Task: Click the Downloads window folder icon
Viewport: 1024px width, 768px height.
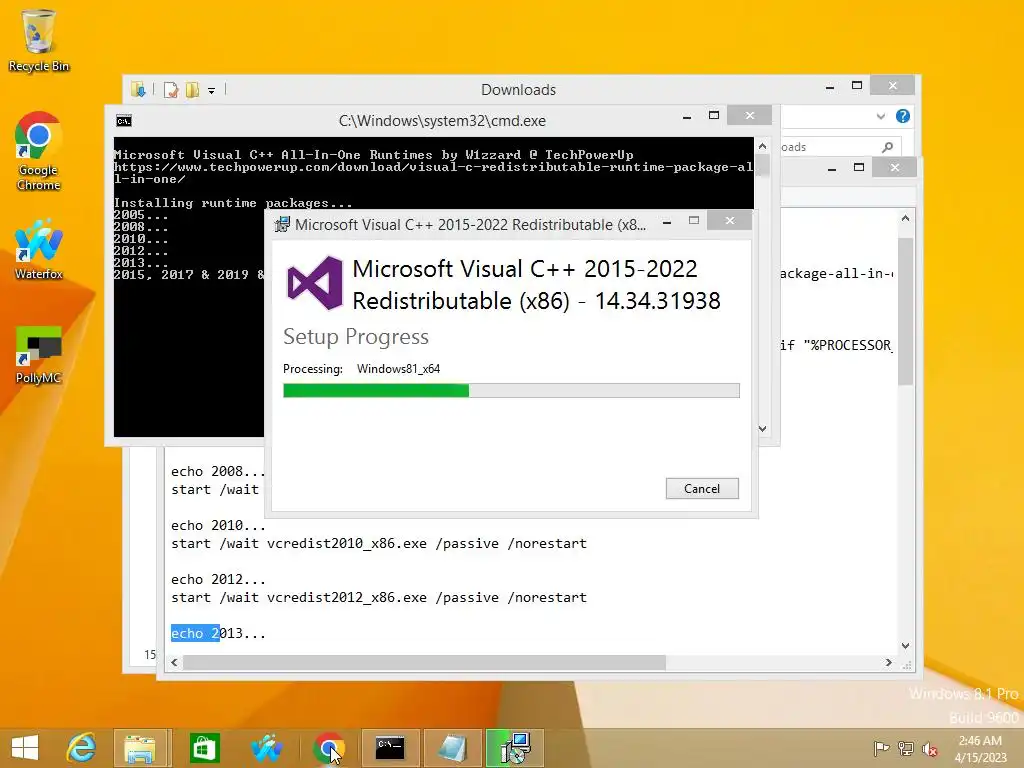Action: (x=138, y=89)
